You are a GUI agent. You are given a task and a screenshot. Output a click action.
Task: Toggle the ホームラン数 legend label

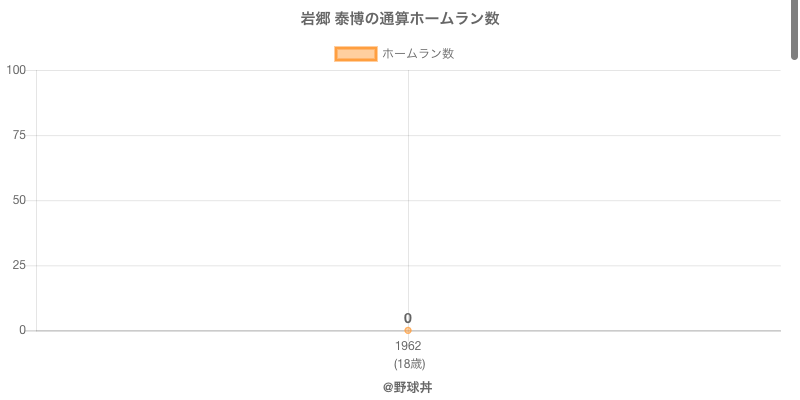click(x=418, y=54)
